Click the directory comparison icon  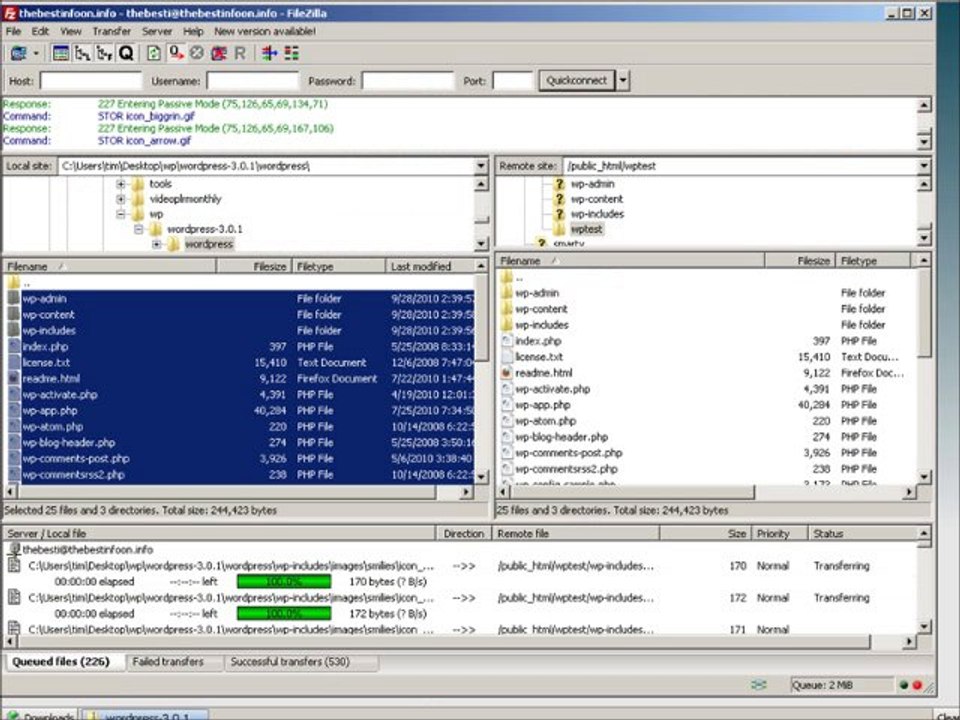269,53
